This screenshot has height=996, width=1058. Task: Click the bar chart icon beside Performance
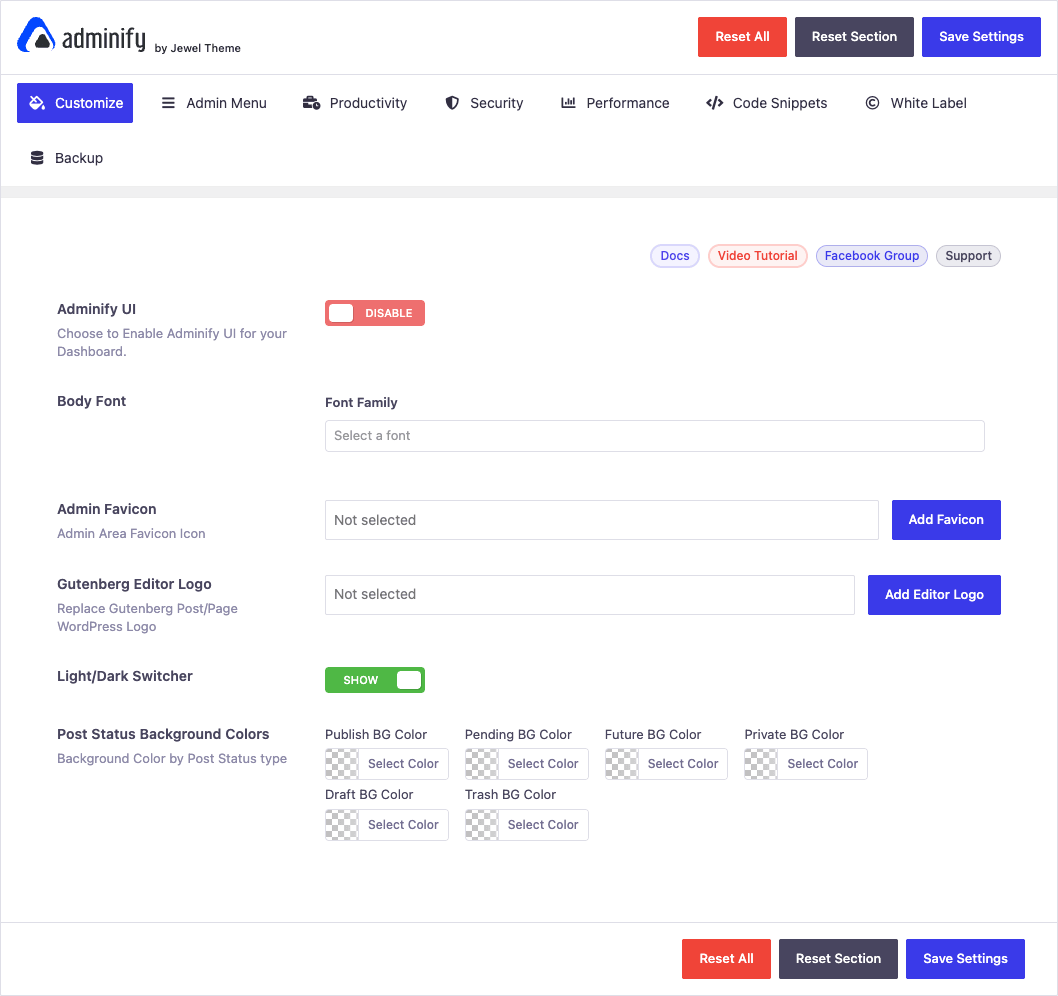pos(568,103)
